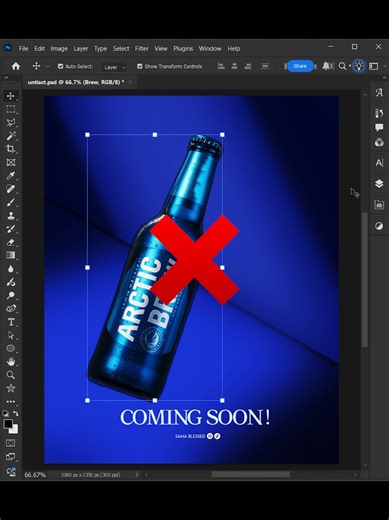Image resolution: width=389 pixels, height=520 pixels.
Task: Click the vertical canvas scrollbar
Action: (365, 279)
